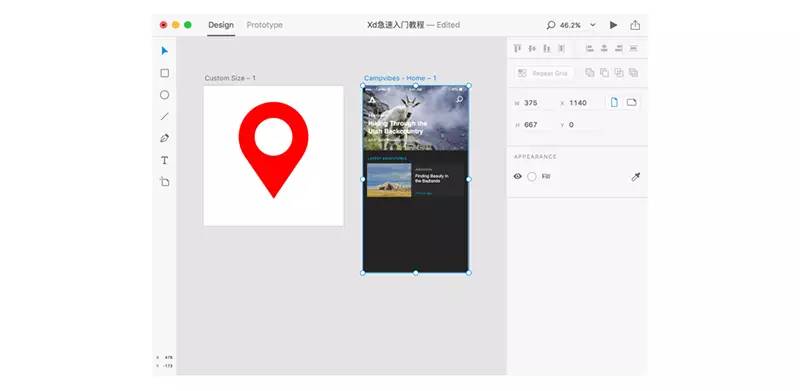800x391 pixels.
Task: Pick color with eyedropper icon
Action: 635,177
